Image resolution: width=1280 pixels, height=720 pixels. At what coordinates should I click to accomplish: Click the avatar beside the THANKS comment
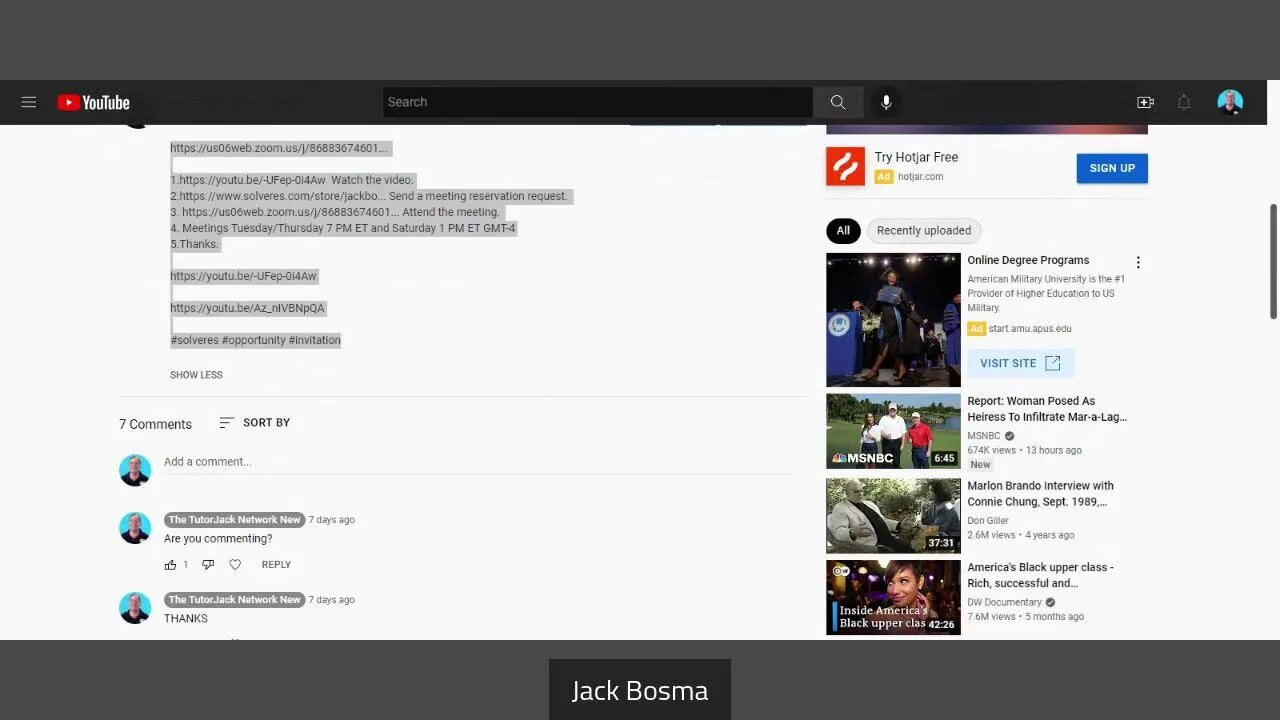coord(135,608)
